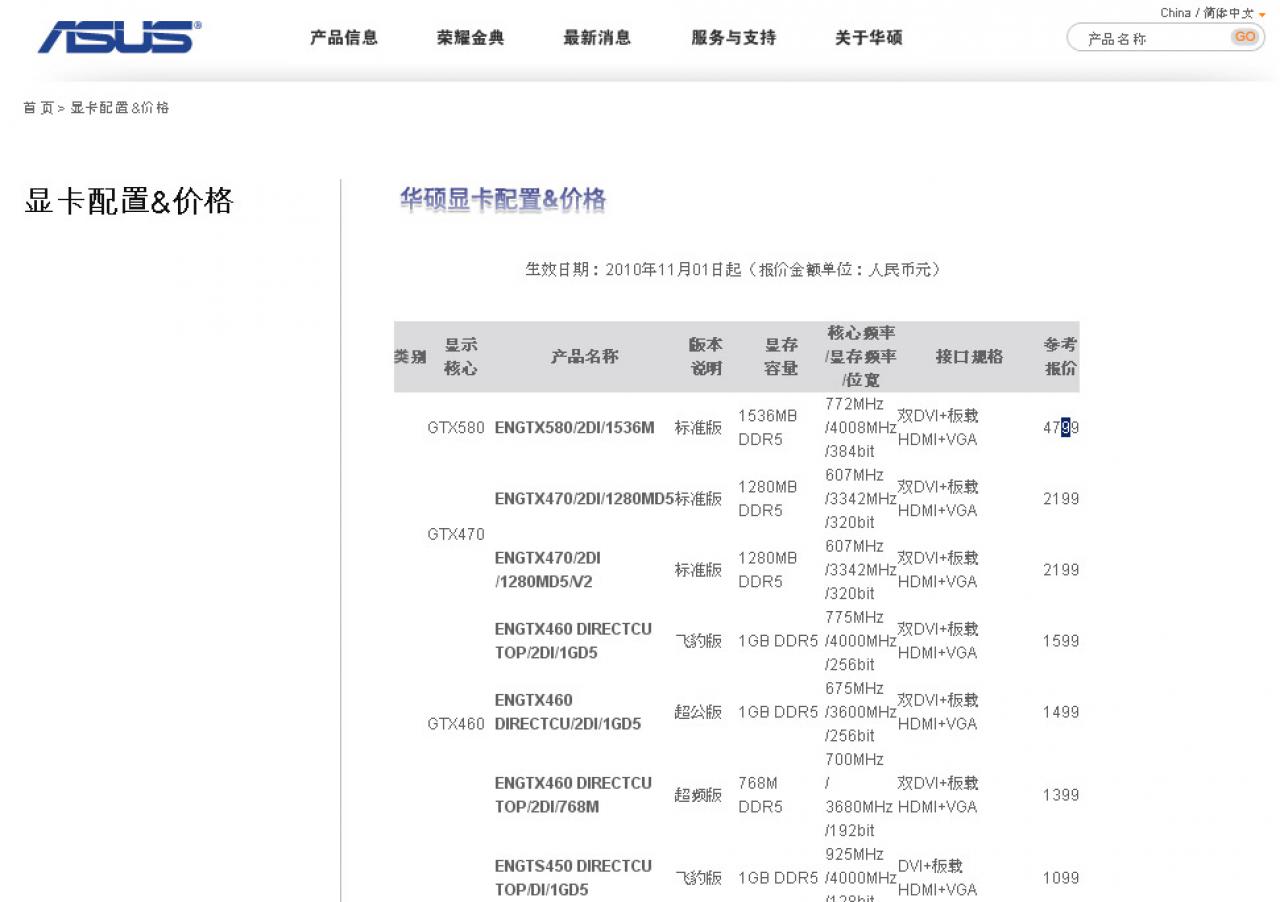The width and height of the screenshot is (1280, 902).
Task: Open the 荣耀金典 menu
Action: [470, 38]
